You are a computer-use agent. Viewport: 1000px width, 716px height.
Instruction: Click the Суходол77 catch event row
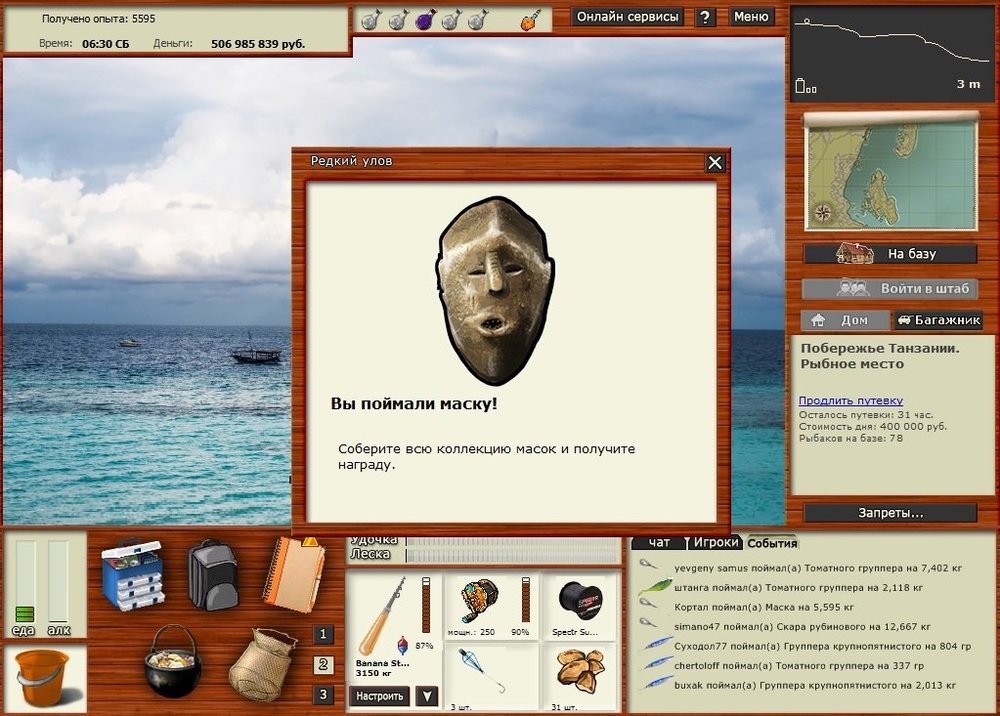point(822,646)
